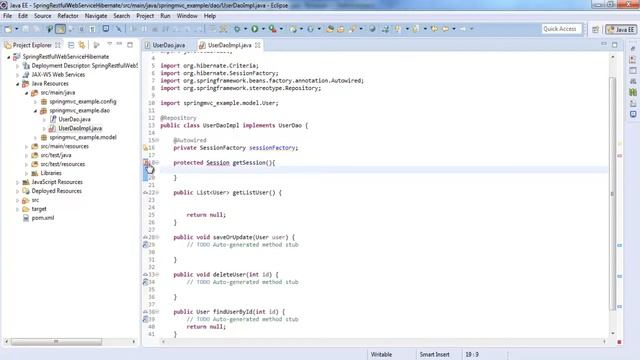Screen dimensions: 640x360
Task: Open the Source menu
Action: tap(42, 16)
